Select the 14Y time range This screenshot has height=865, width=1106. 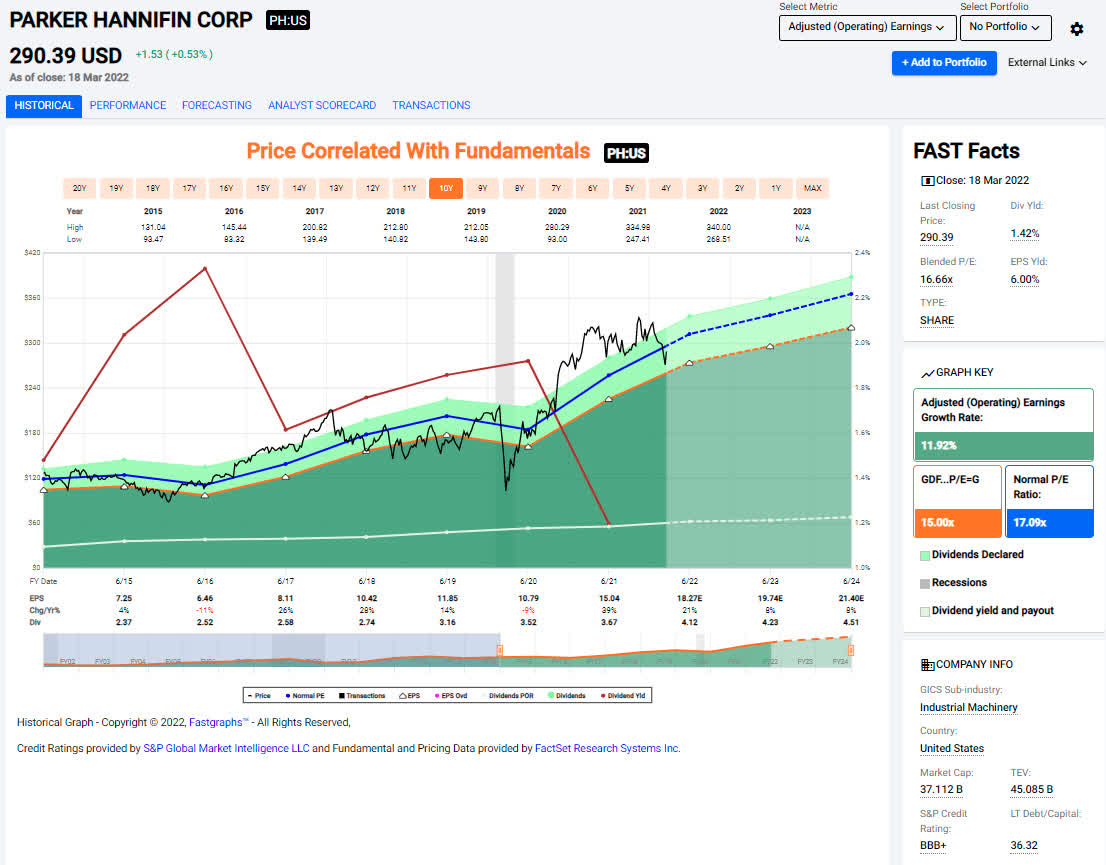coord(299,188)
